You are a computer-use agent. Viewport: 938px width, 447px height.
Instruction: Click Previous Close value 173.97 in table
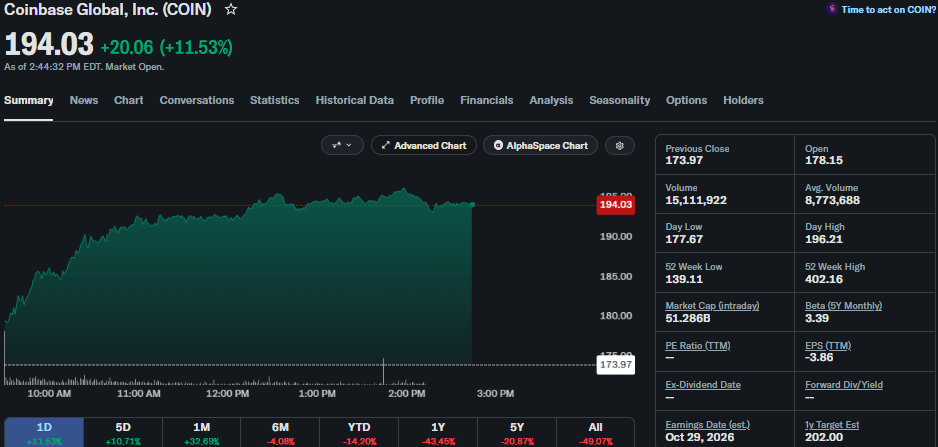click(684, 160)
